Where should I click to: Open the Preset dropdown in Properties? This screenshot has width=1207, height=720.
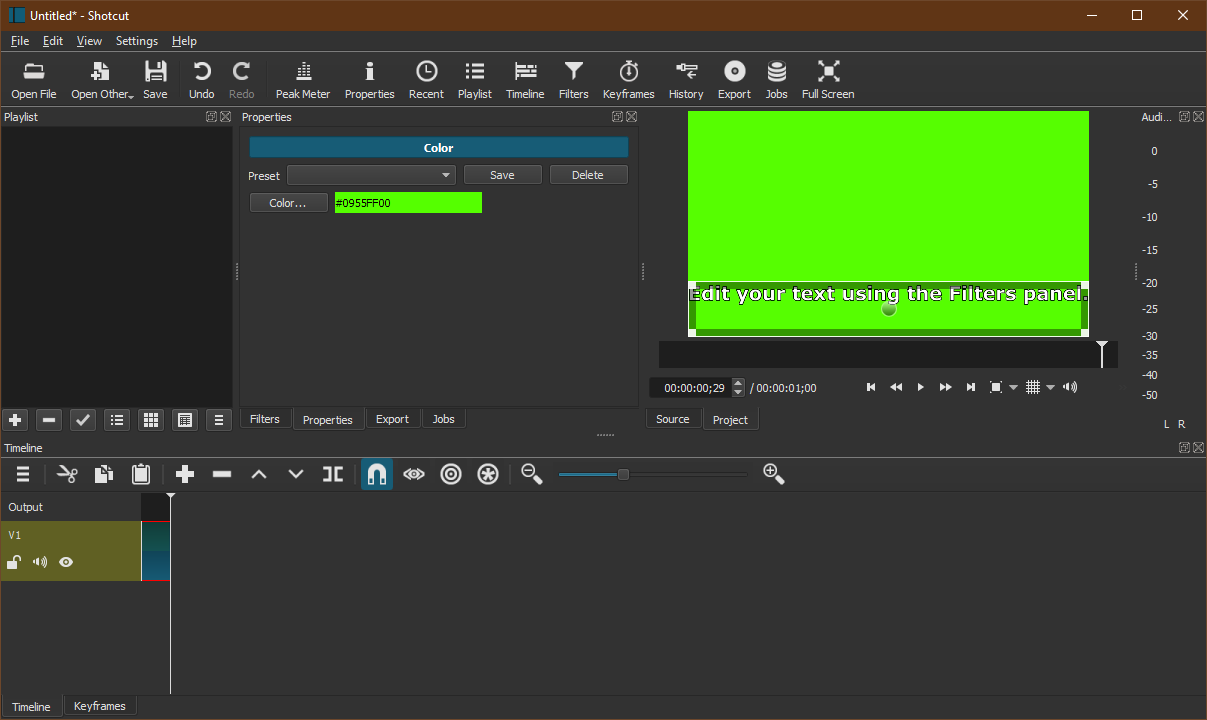(371, 175)
